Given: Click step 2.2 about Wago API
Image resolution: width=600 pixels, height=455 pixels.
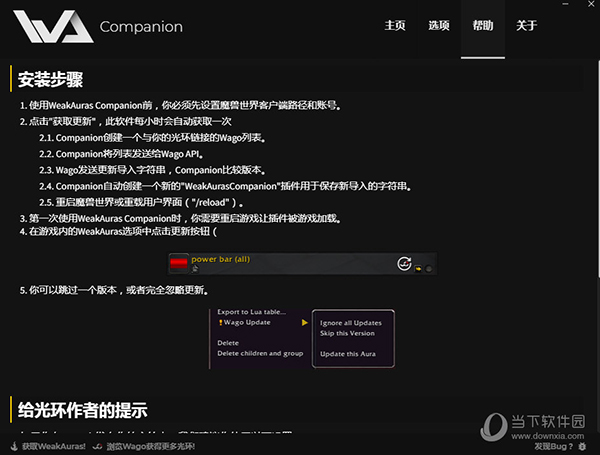Looking at the screenshot, I should pyautogui.click(x=121, y=154).
